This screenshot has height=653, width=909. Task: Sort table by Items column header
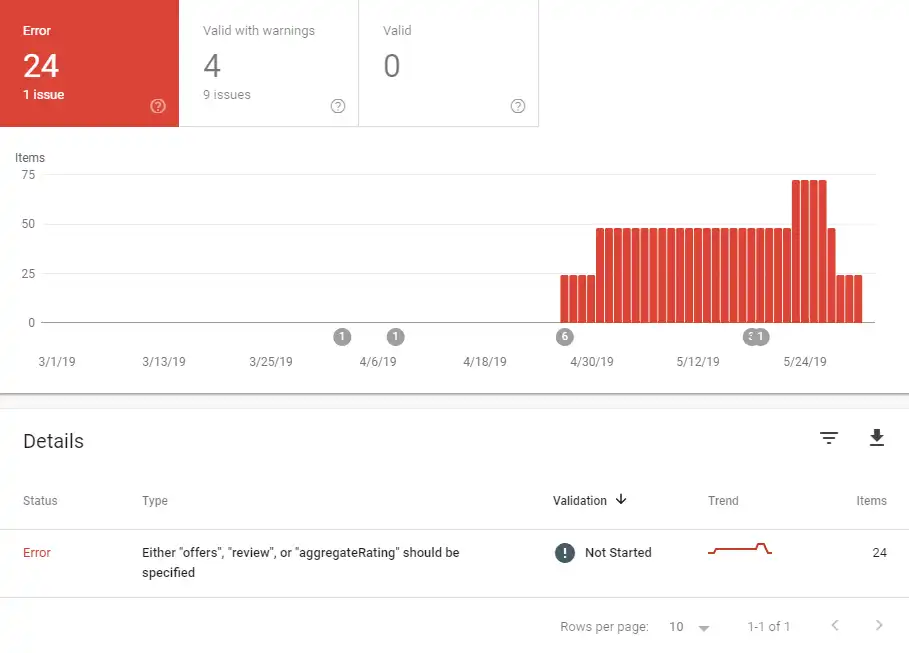871,500
